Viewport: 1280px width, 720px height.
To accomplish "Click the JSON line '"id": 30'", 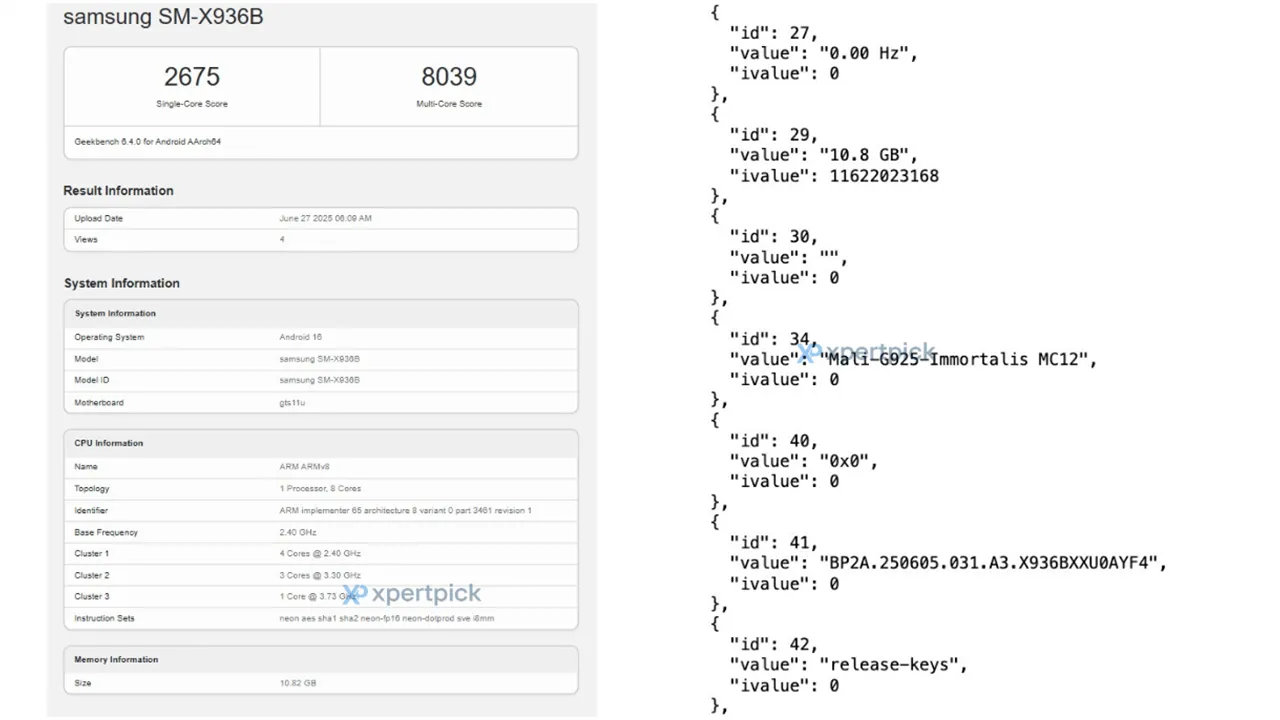I will [x=774, y=237].
